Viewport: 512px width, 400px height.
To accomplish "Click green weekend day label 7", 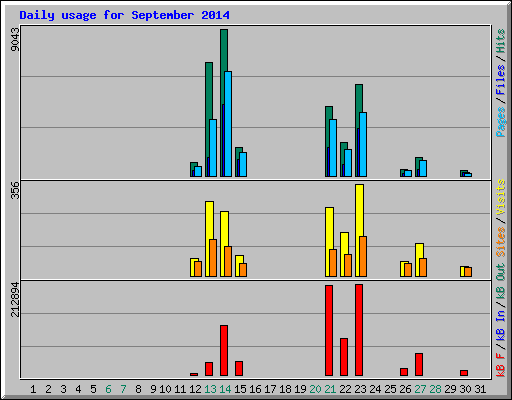I will click(x=123, y=389).
